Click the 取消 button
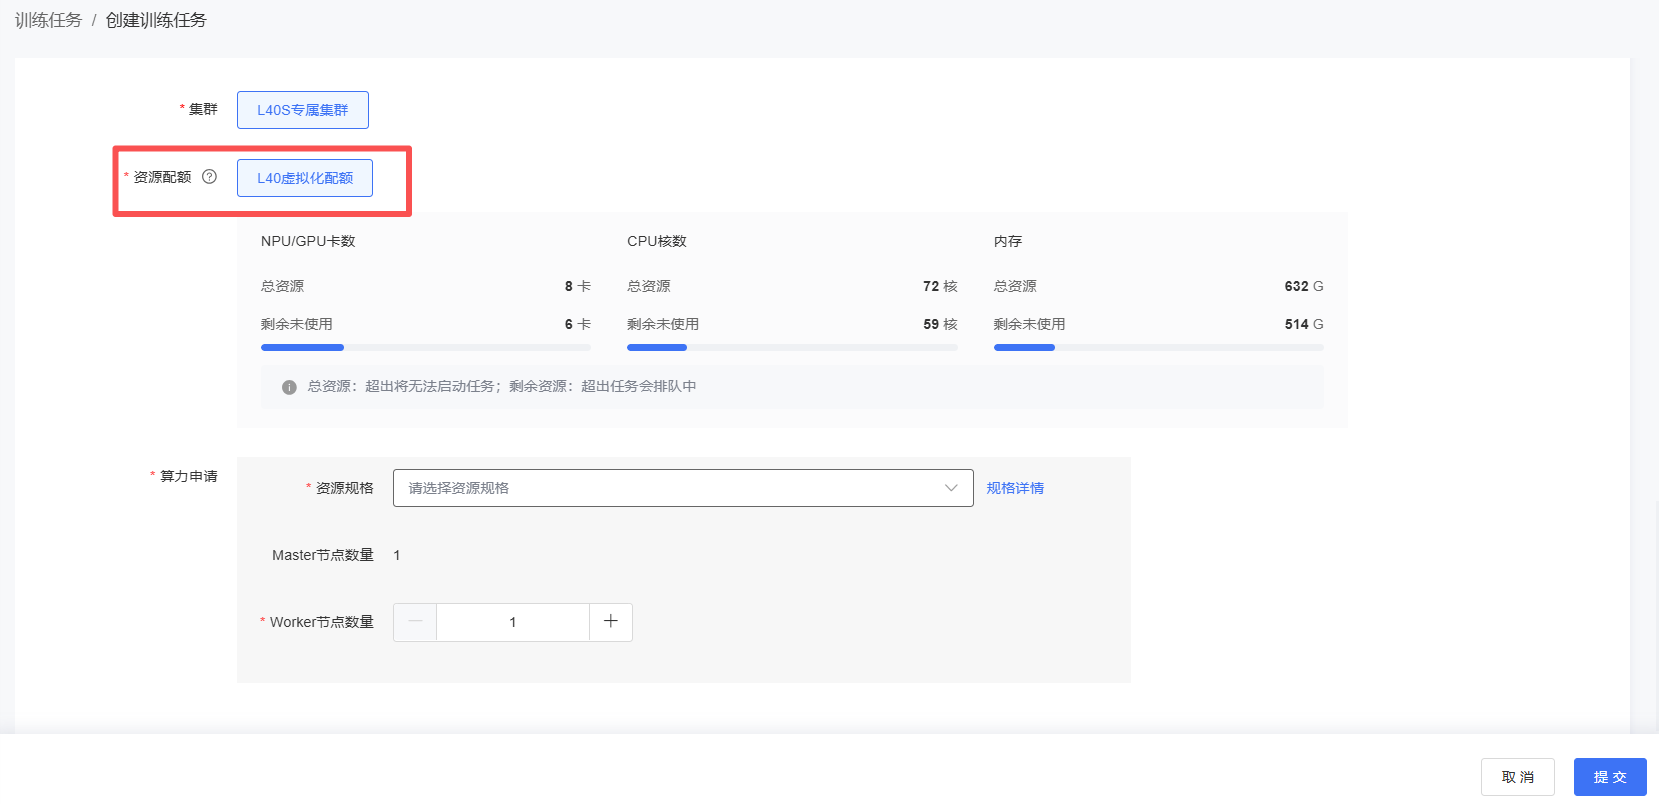This screenshot has width=1659, height=804. tap(1517, 777)
